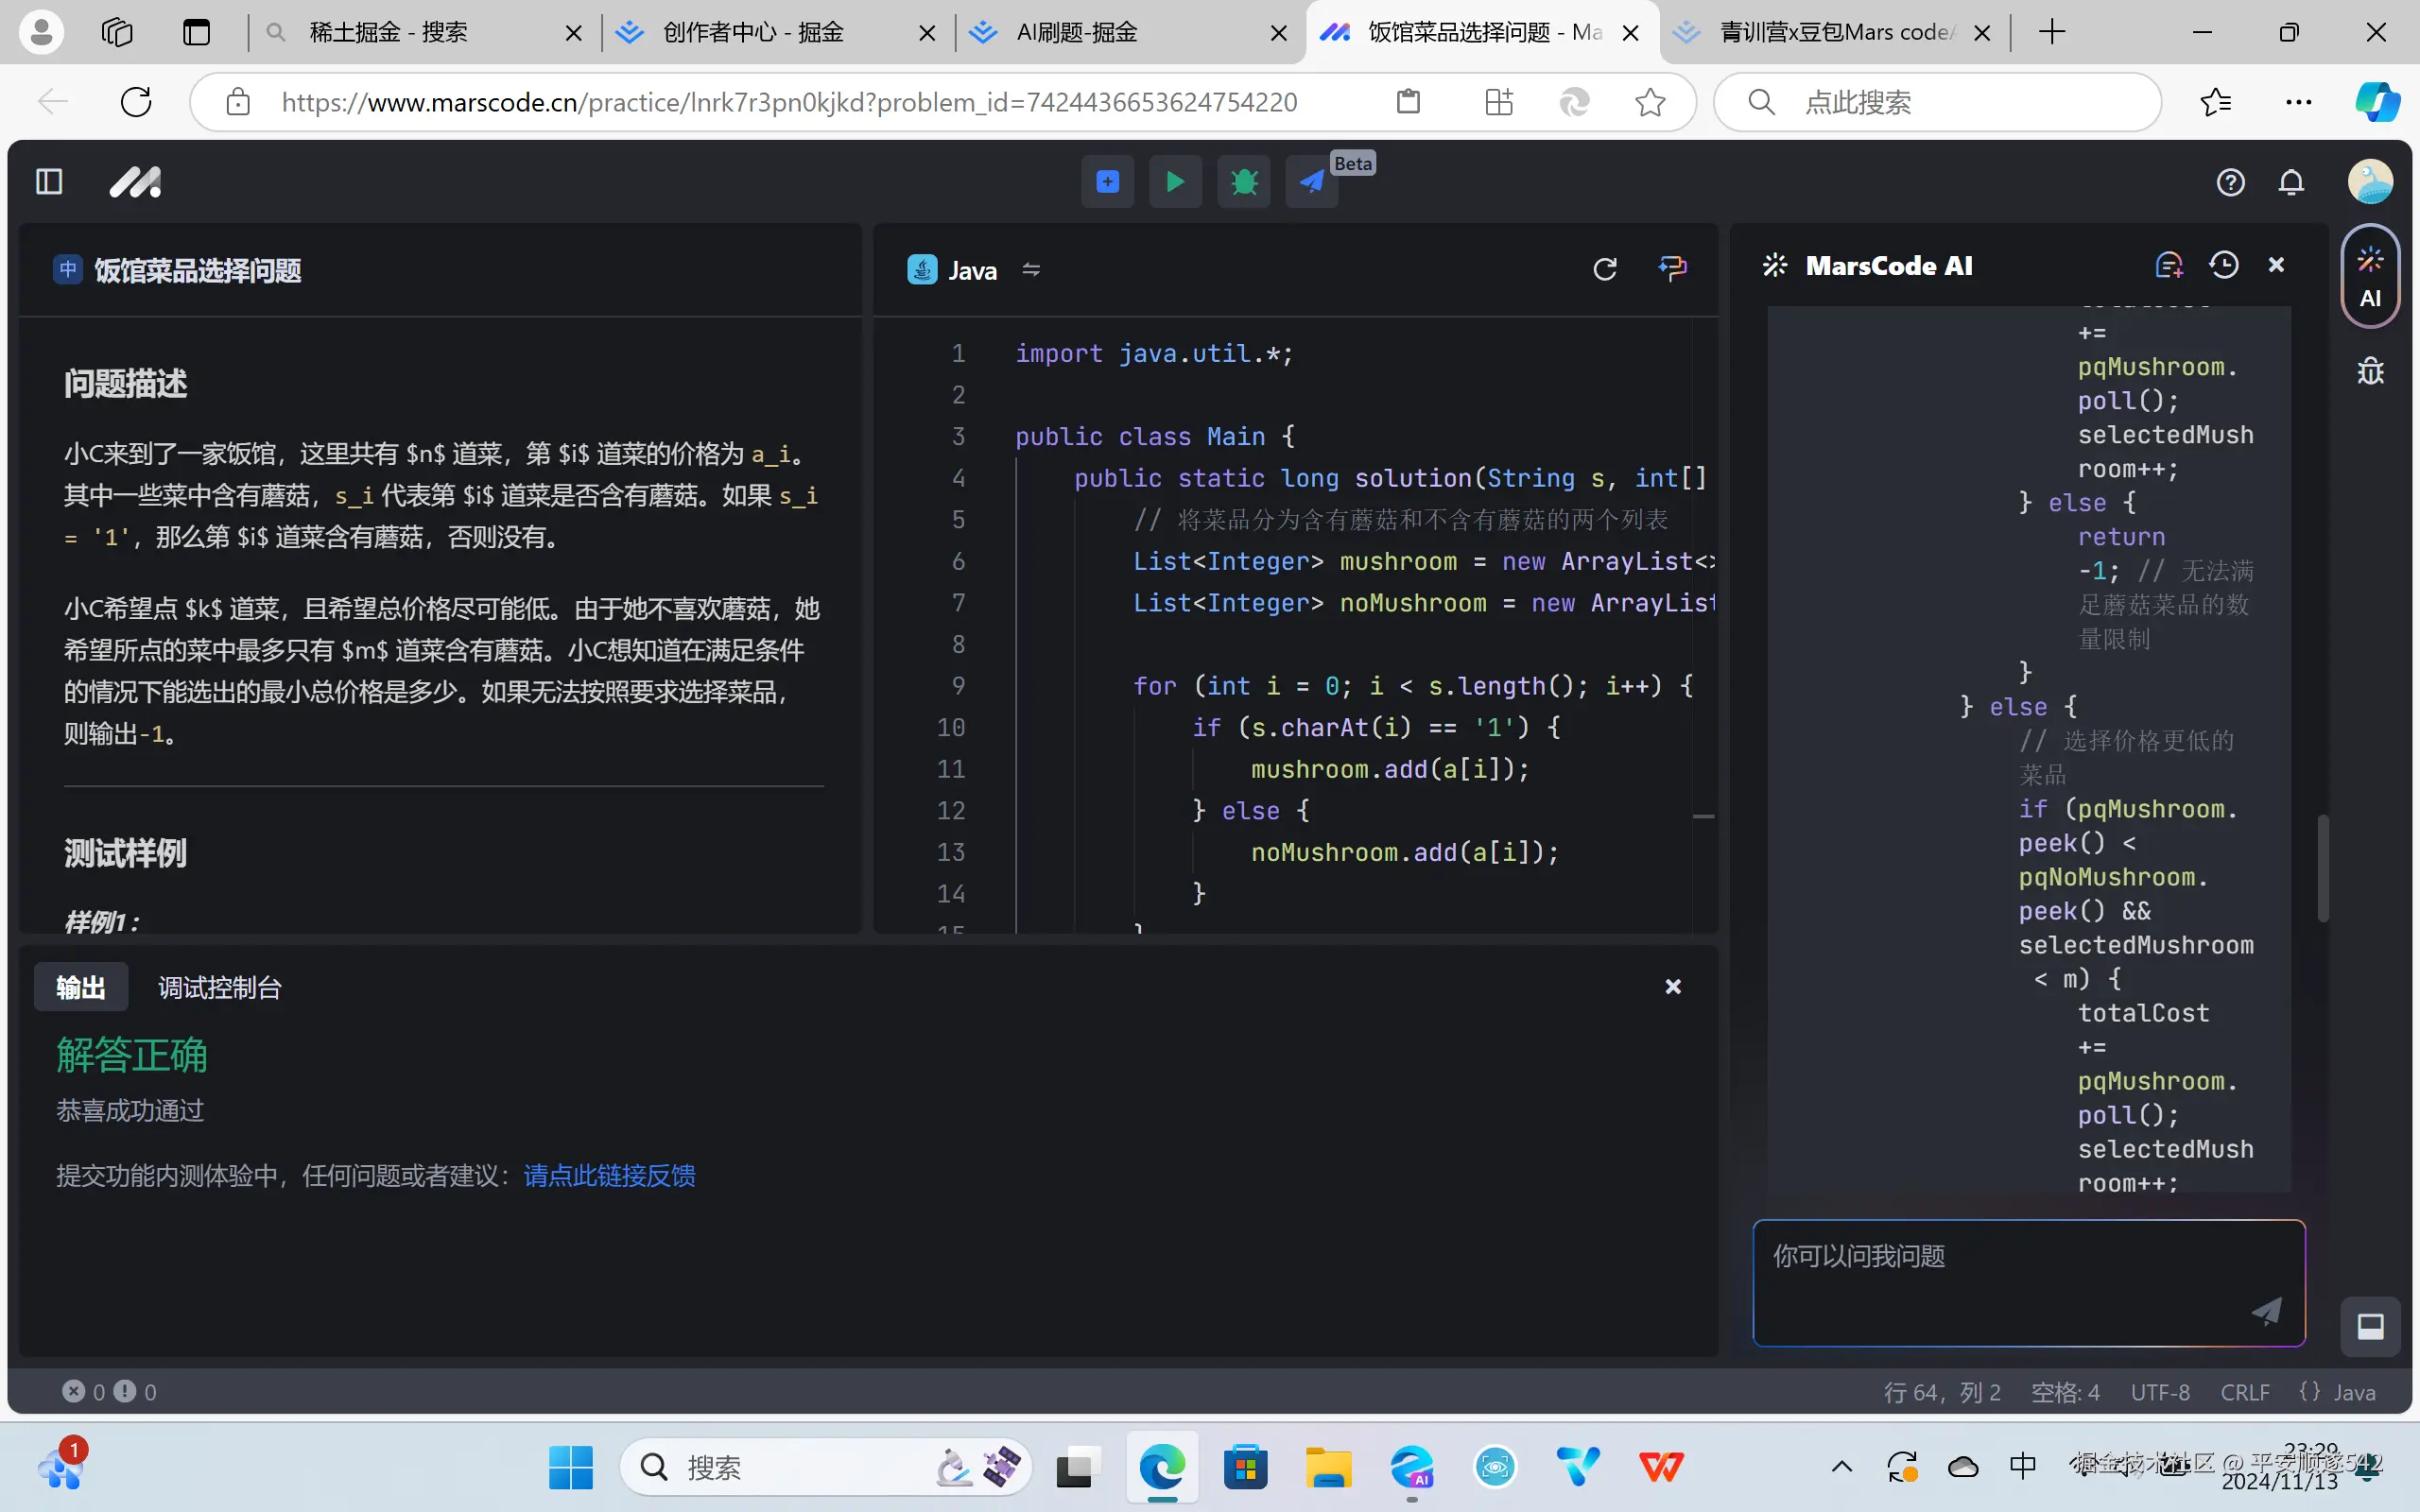
Task: Toggle the left sidebar panel
Action: 49,182
